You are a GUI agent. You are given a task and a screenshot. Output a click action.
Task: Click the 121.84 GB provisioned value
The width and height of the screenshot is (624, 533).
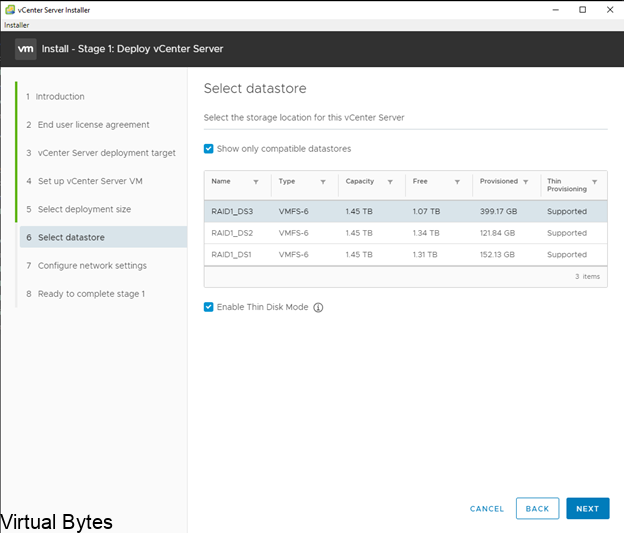pos(497,233)
